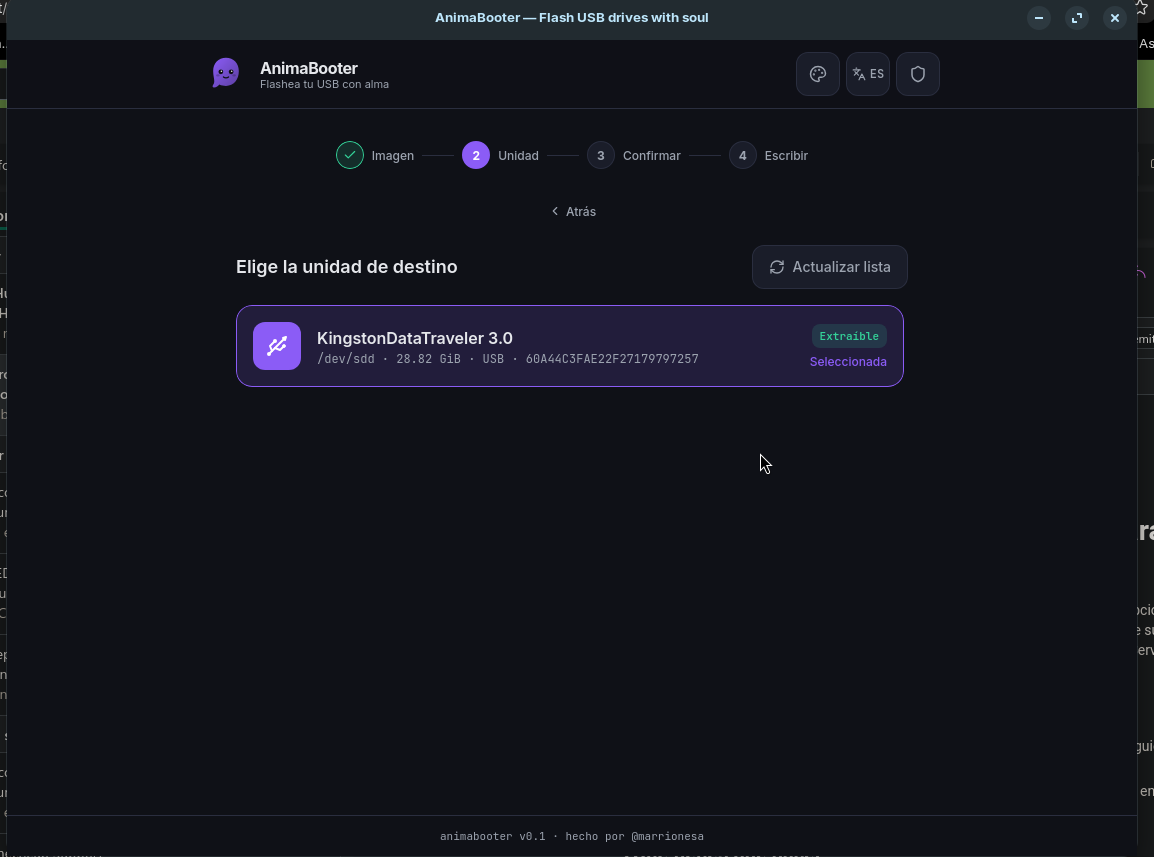1154x857 pixels.
Task: Close the AnimaBooter window
Action: tap(1115, 18)
